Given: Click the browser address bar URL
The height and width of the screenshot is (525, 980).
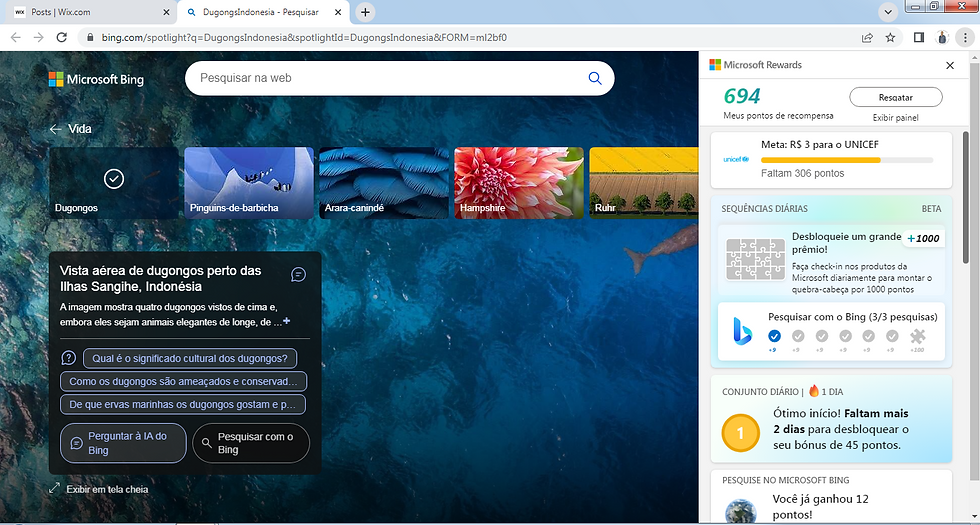Looking at the screenshot, I should coord(304,38).
